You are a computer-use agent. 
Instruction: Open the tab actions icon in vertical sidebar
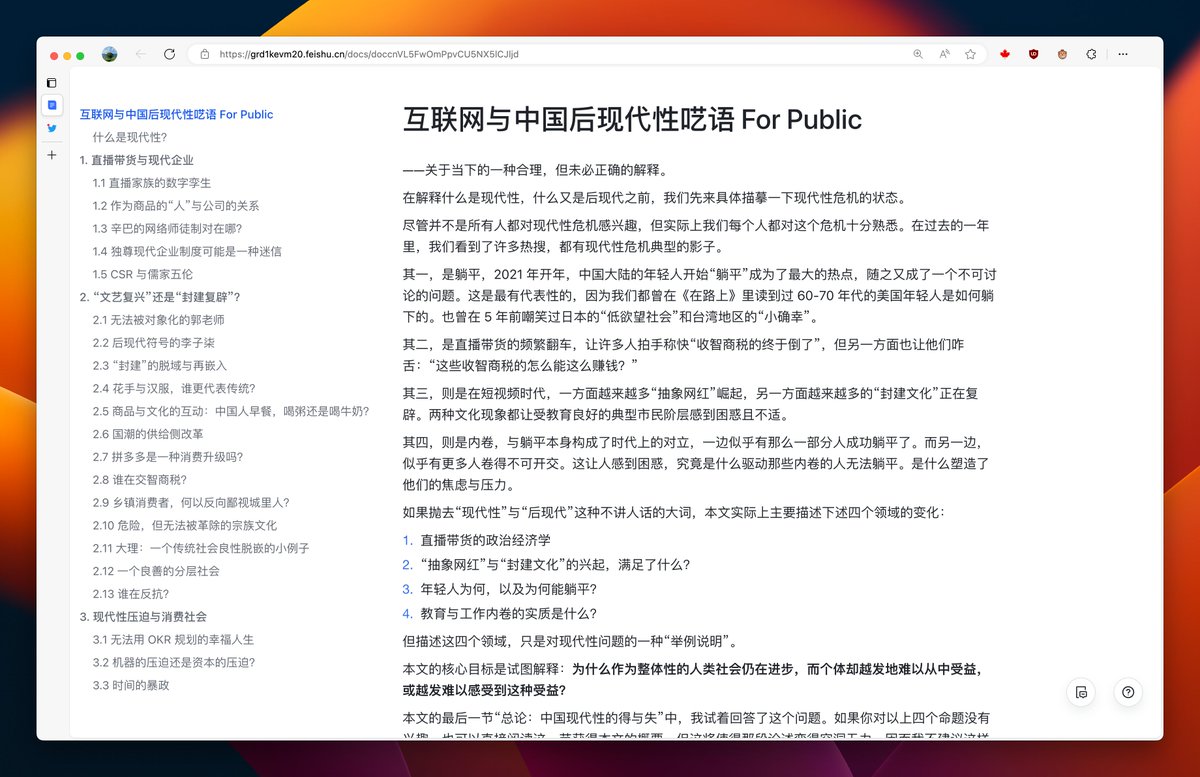point(52,82)
